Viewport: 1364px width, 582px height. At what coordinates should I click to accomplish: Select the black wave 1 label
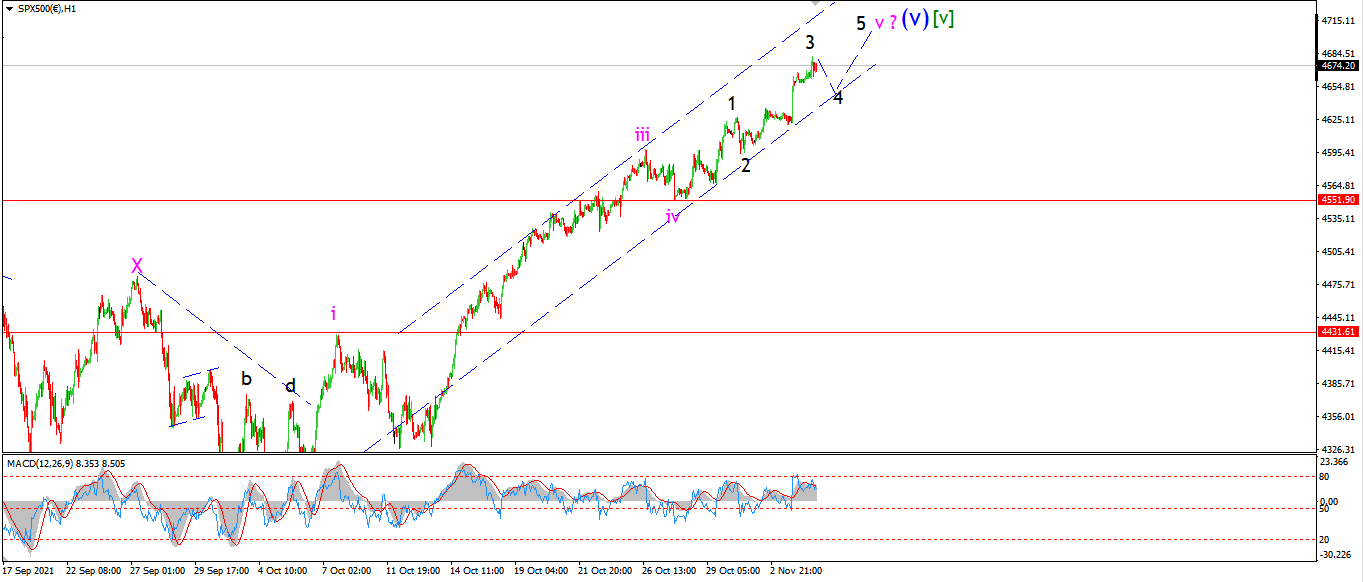tap(732, 103)
